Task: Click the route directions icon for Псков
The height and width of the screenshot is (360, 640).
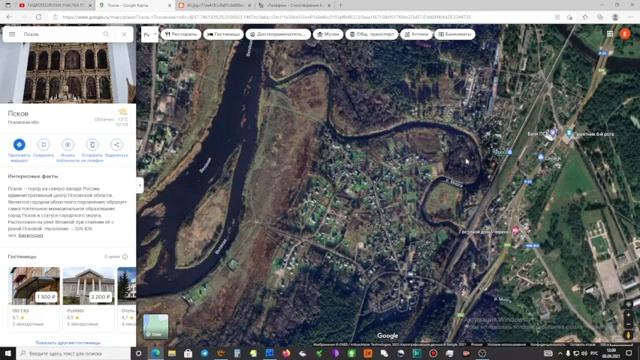Action: point(19,144)
